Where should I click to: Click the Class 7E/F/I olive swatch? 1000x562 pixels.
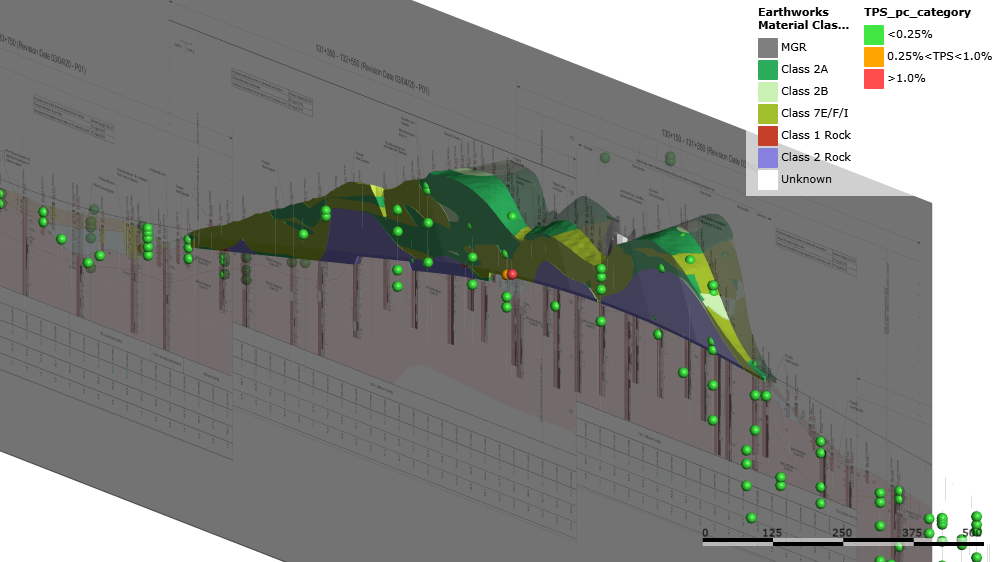[768, 114]
